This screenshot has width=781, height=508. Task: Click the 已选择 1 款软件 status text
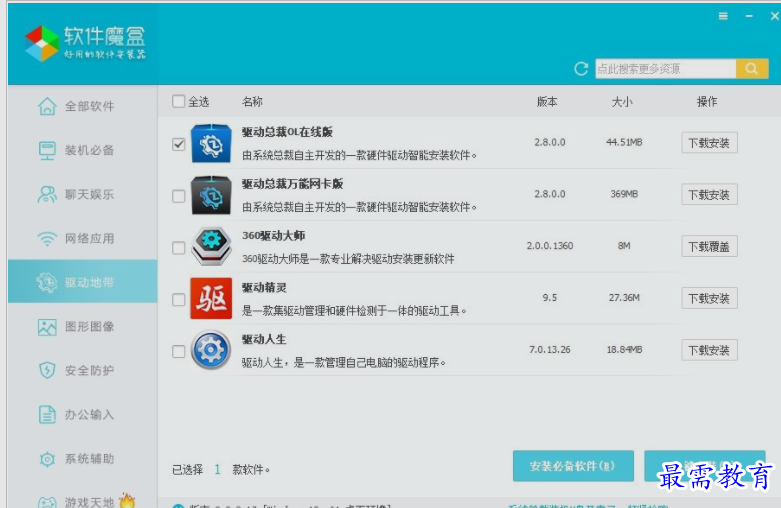coord(221,469)
